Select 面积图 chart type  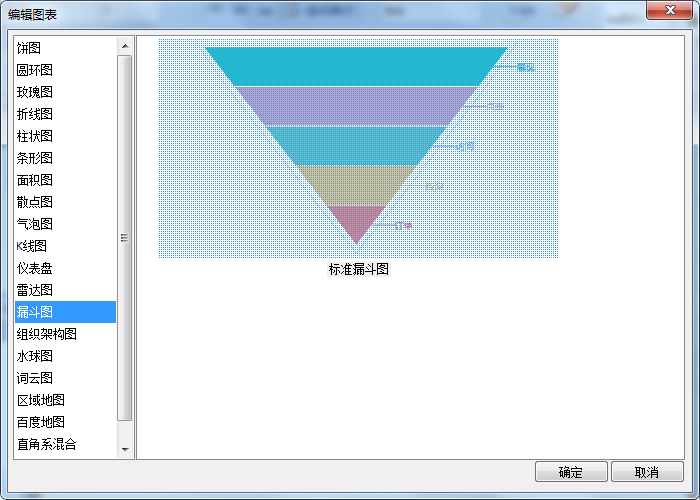[x=35, y=180]
